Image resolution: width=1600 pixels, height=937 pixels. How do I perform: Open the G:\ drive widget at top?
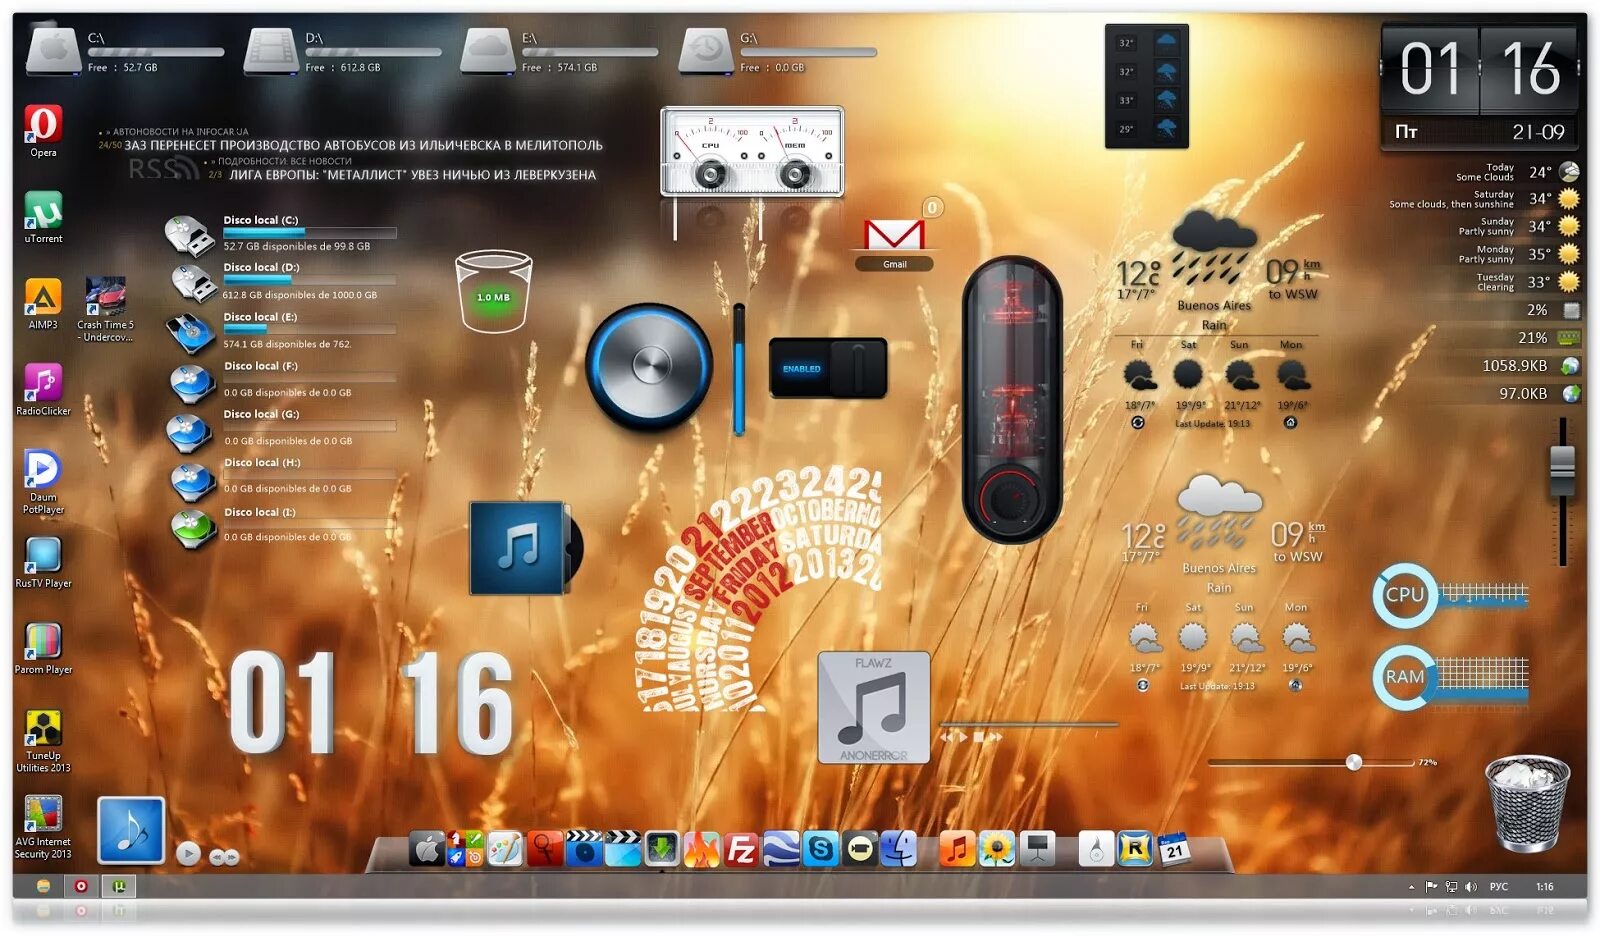point(777,52)
